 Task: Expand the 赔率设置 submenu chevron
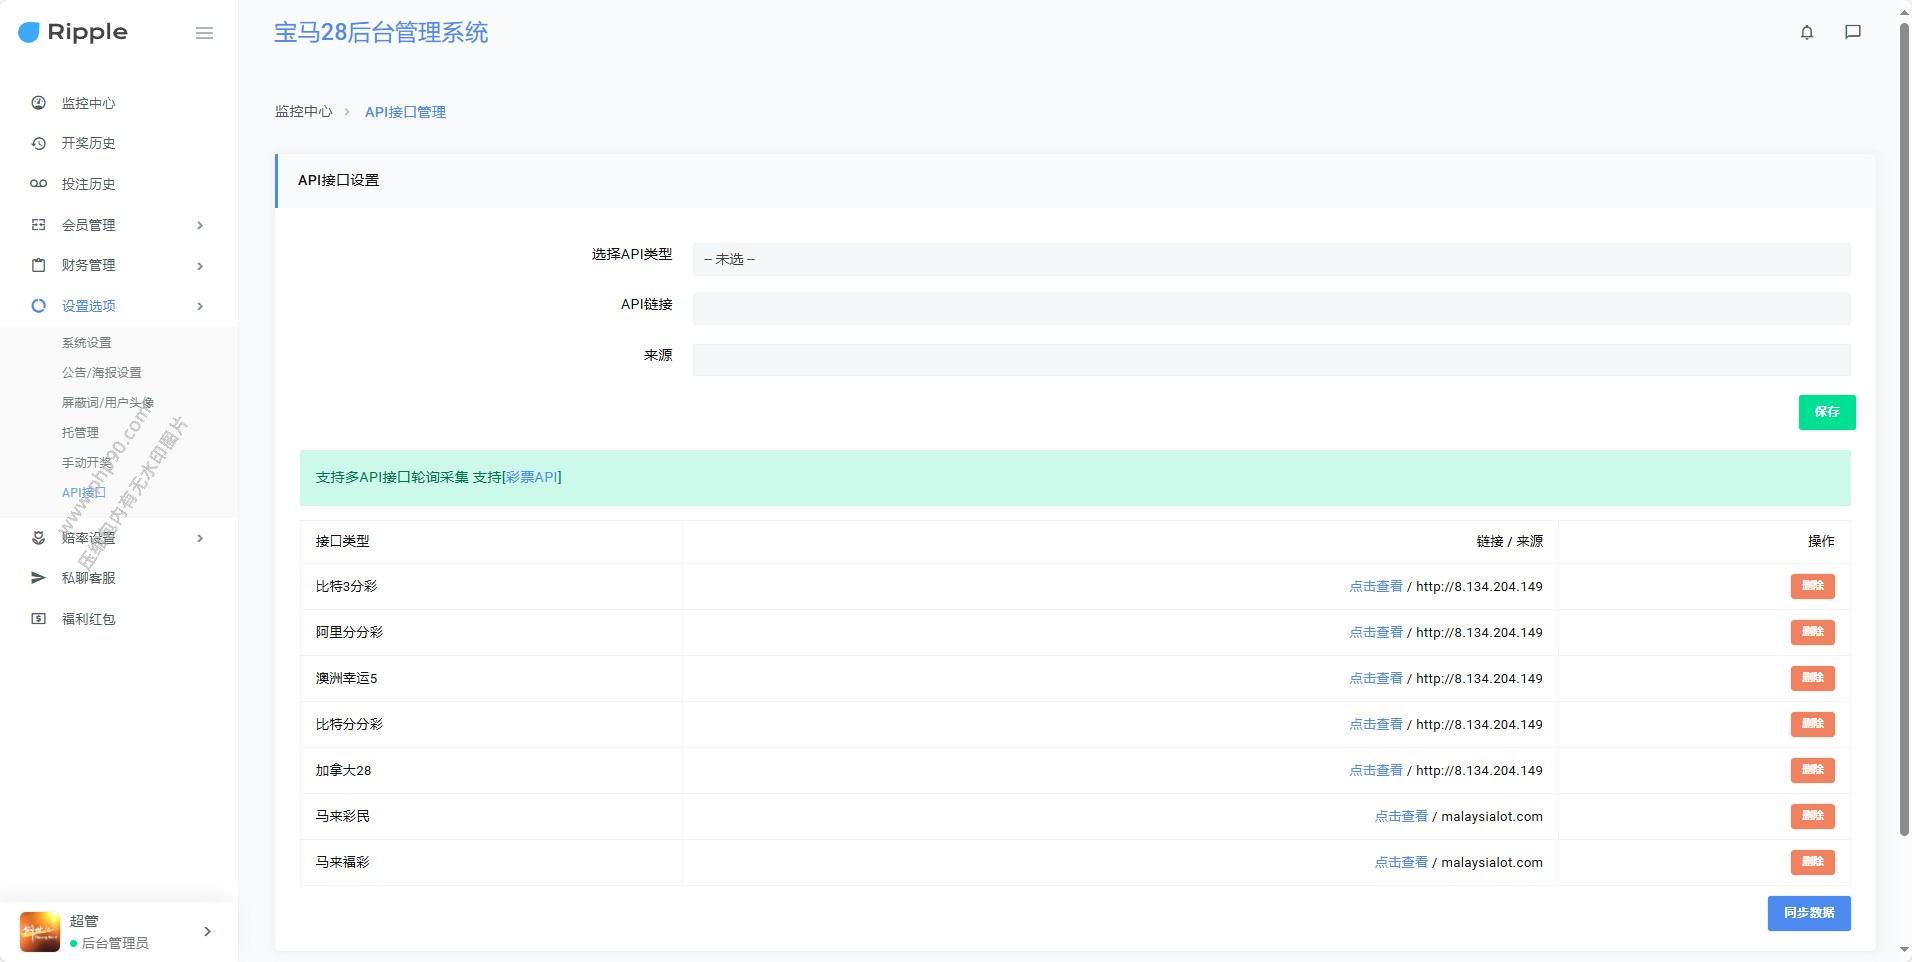pos(200,538)
